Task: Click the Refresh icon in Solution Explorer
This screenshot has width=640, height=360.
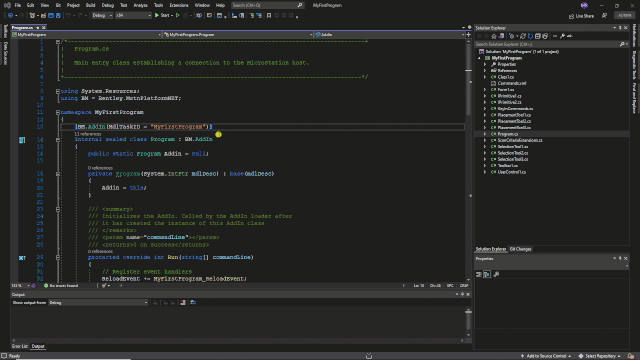Action: [x=530, y=36]
